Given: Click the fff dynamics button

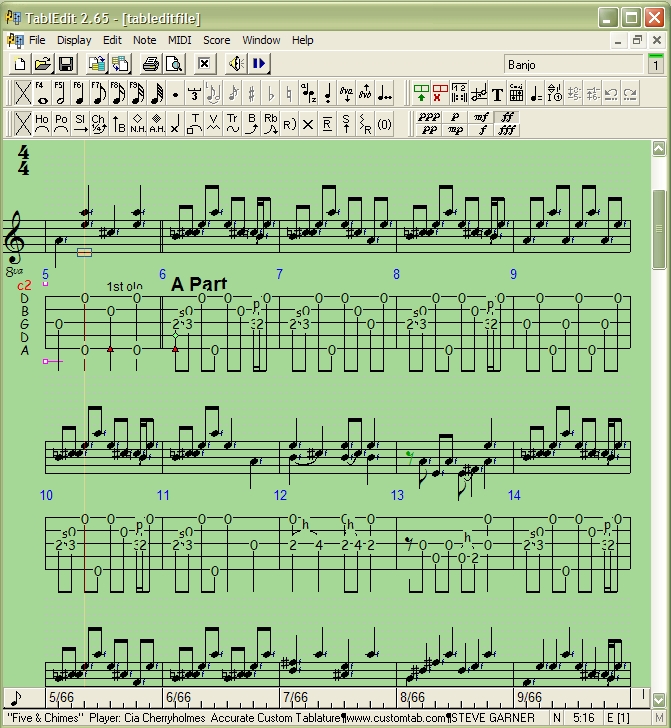Looking at the screenshot, I should point(508,130).
